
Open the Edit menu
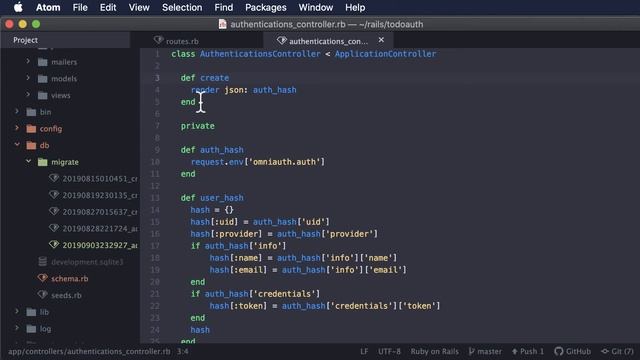108,7
